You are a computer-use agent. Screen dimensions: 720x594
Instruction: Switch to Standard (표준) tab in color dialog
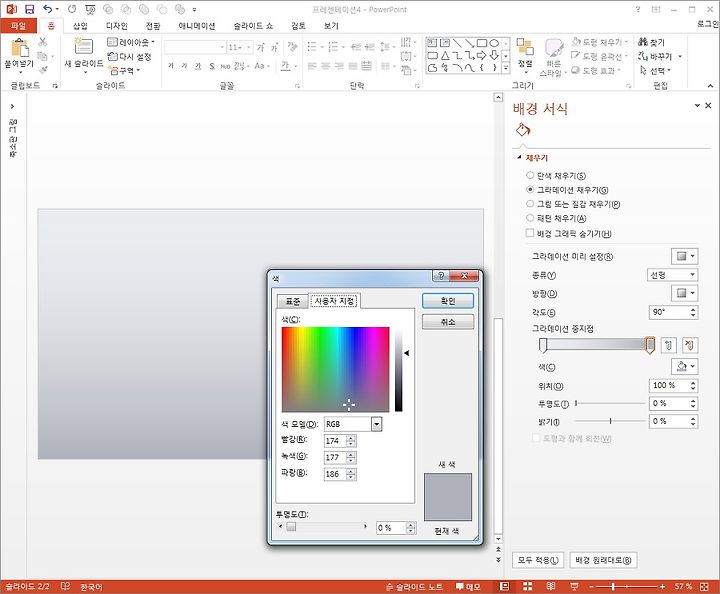(292, 301)
